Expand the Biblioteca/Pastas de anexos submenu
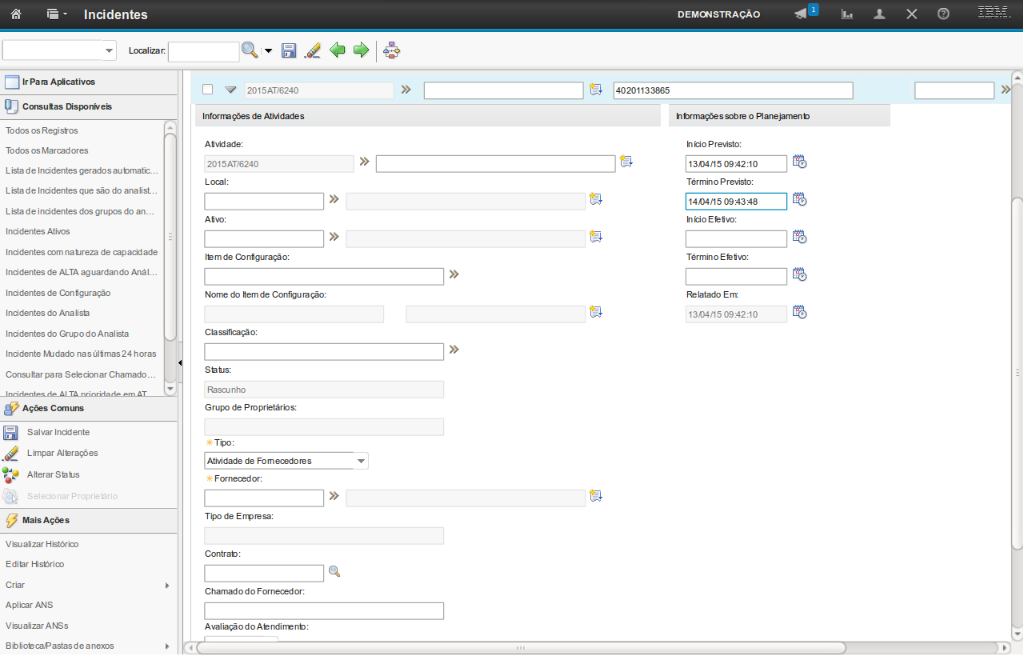1023x655 pixels. pos(167,646)
